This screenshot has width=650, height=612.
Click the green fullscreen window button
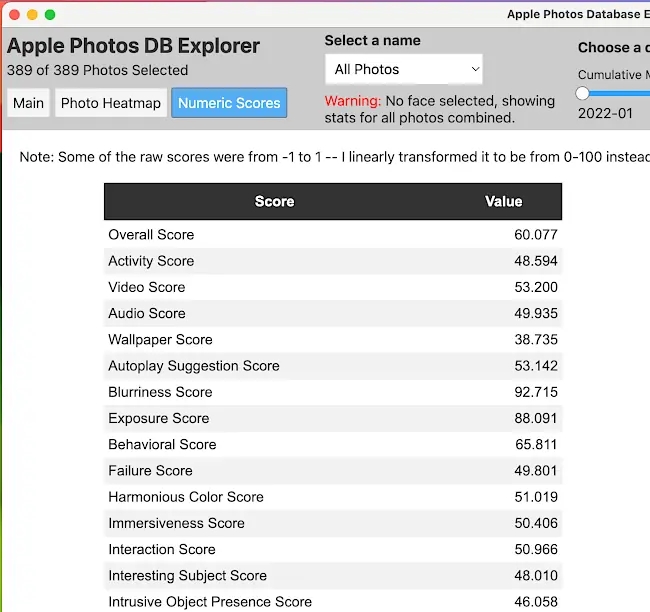50,15
